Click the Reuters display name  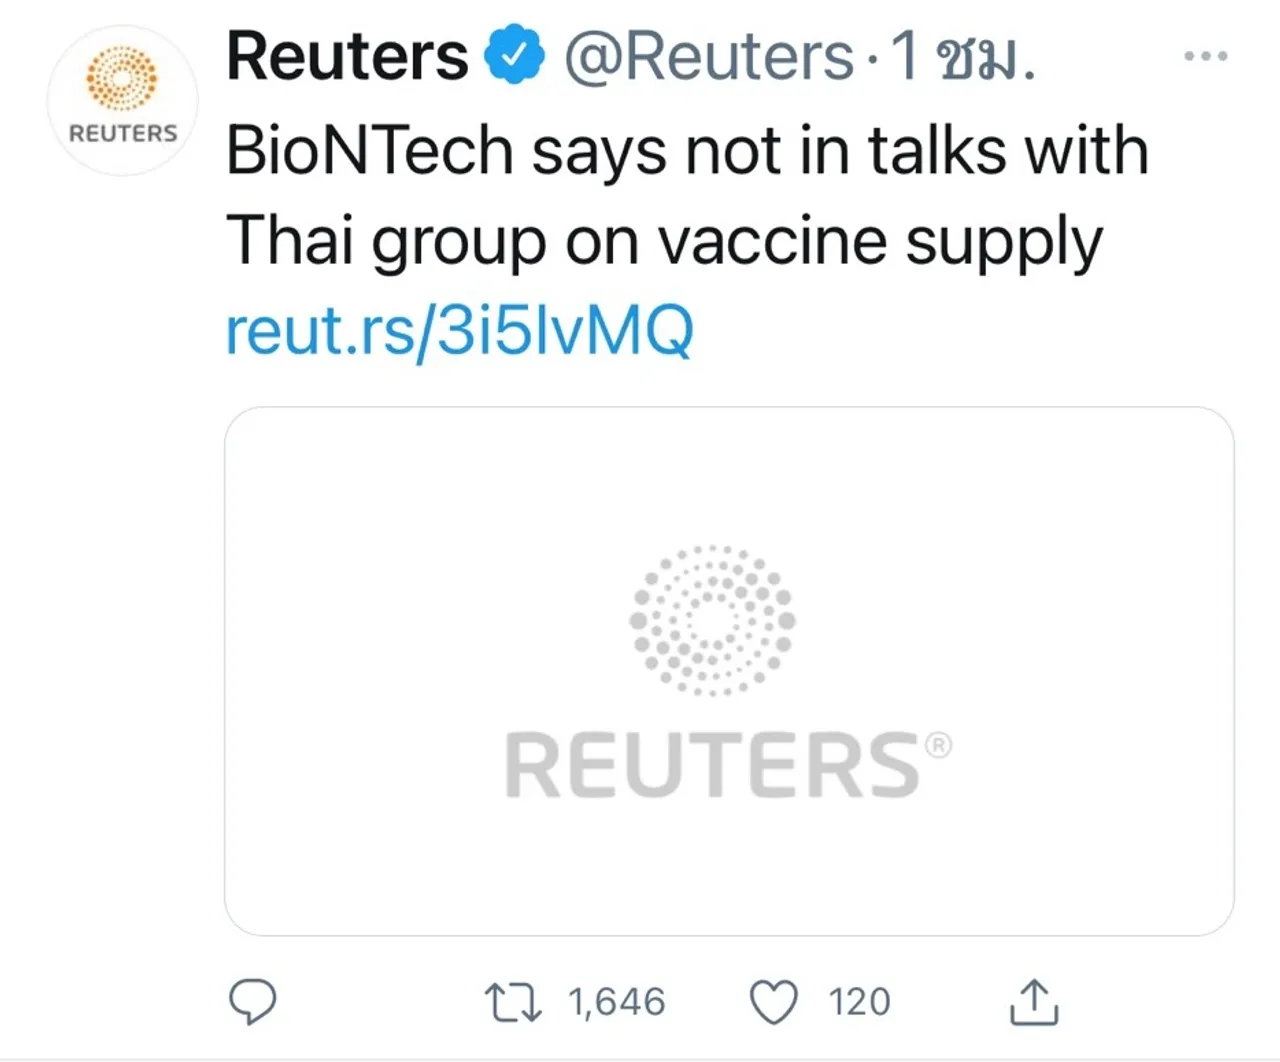click(x=347, y=56)
